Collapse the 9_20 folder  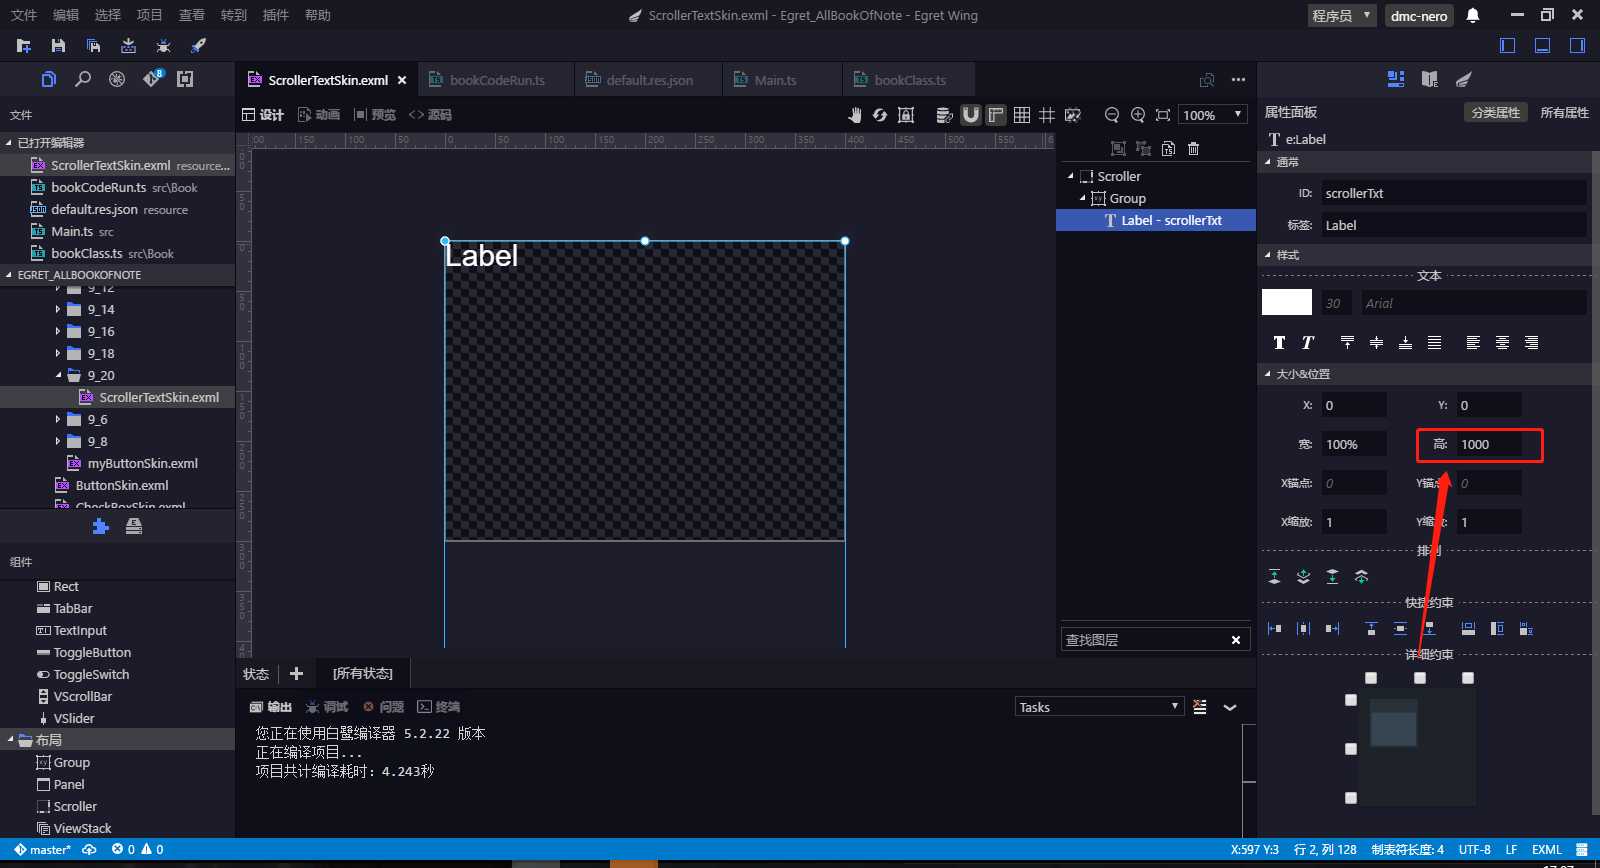pos(58,376)
